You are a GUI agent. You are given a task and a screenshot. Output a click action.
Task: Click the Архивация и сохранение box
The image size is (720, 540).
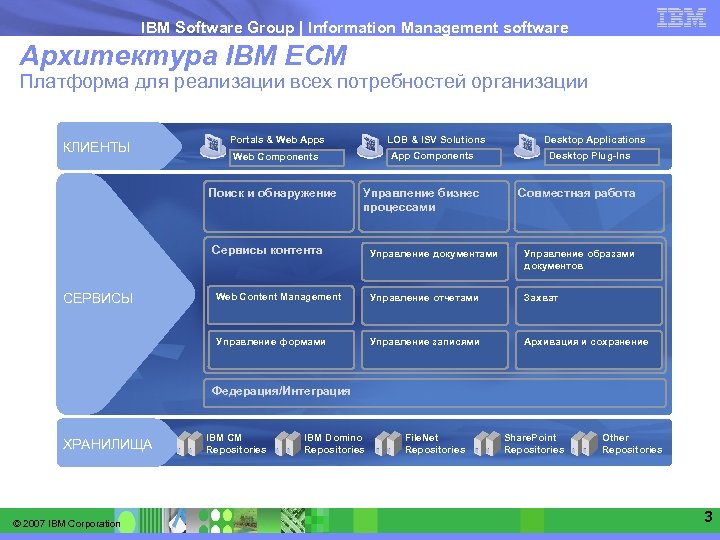589,350
